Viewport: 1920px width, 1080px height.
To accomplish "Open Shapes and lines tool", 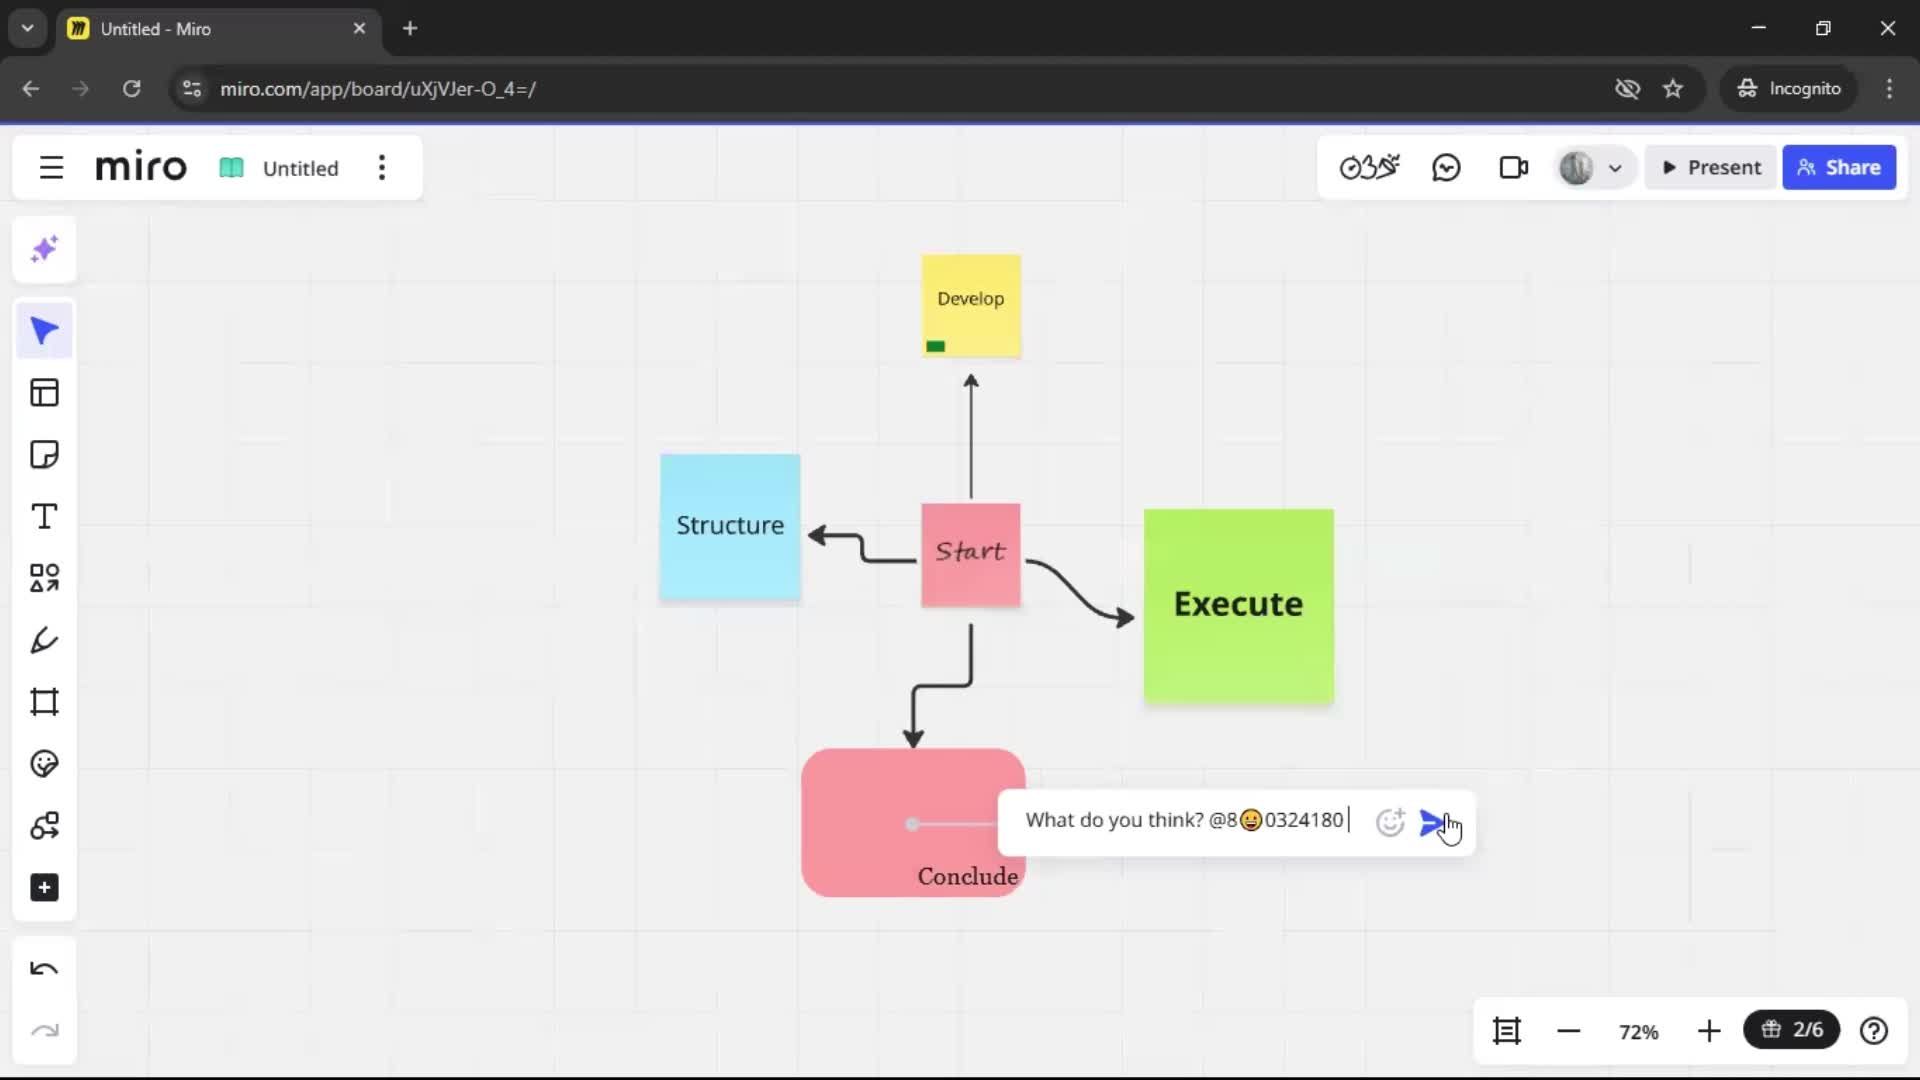I will point(44,578).
